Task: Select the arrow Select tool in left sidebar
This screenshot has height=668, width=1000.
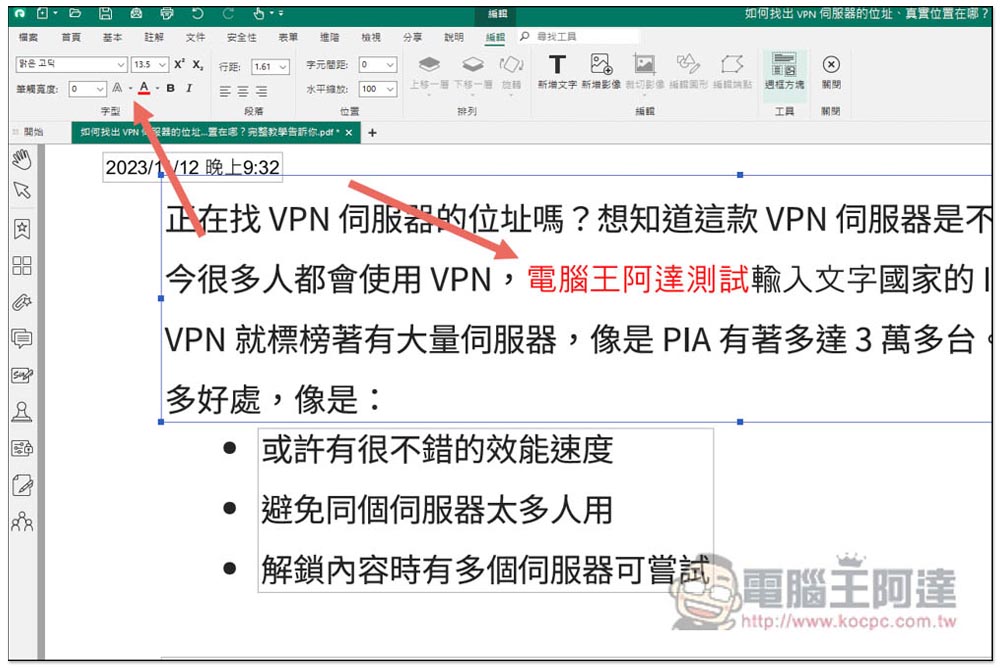Action: click(22, 190)
